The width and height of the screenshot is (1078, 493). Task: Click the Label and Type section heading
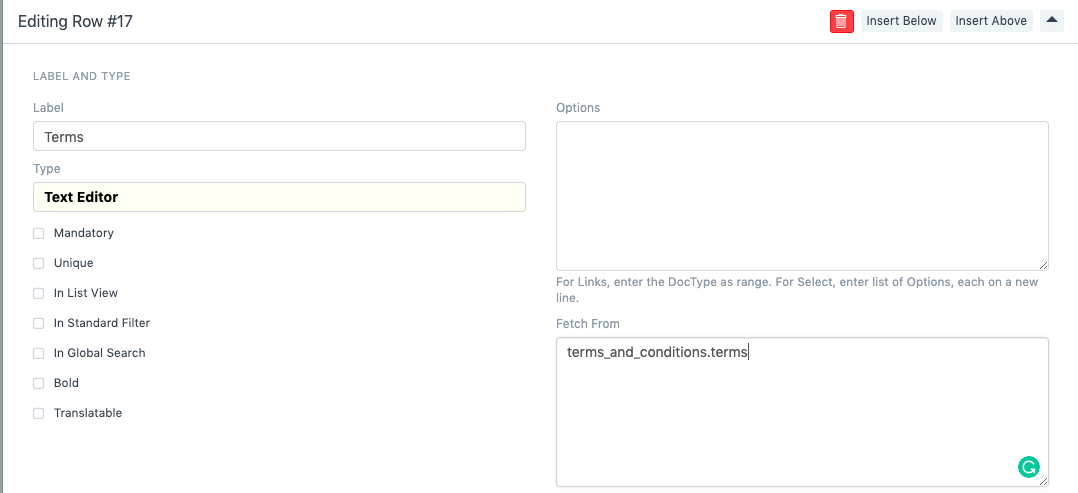[82, 76]
